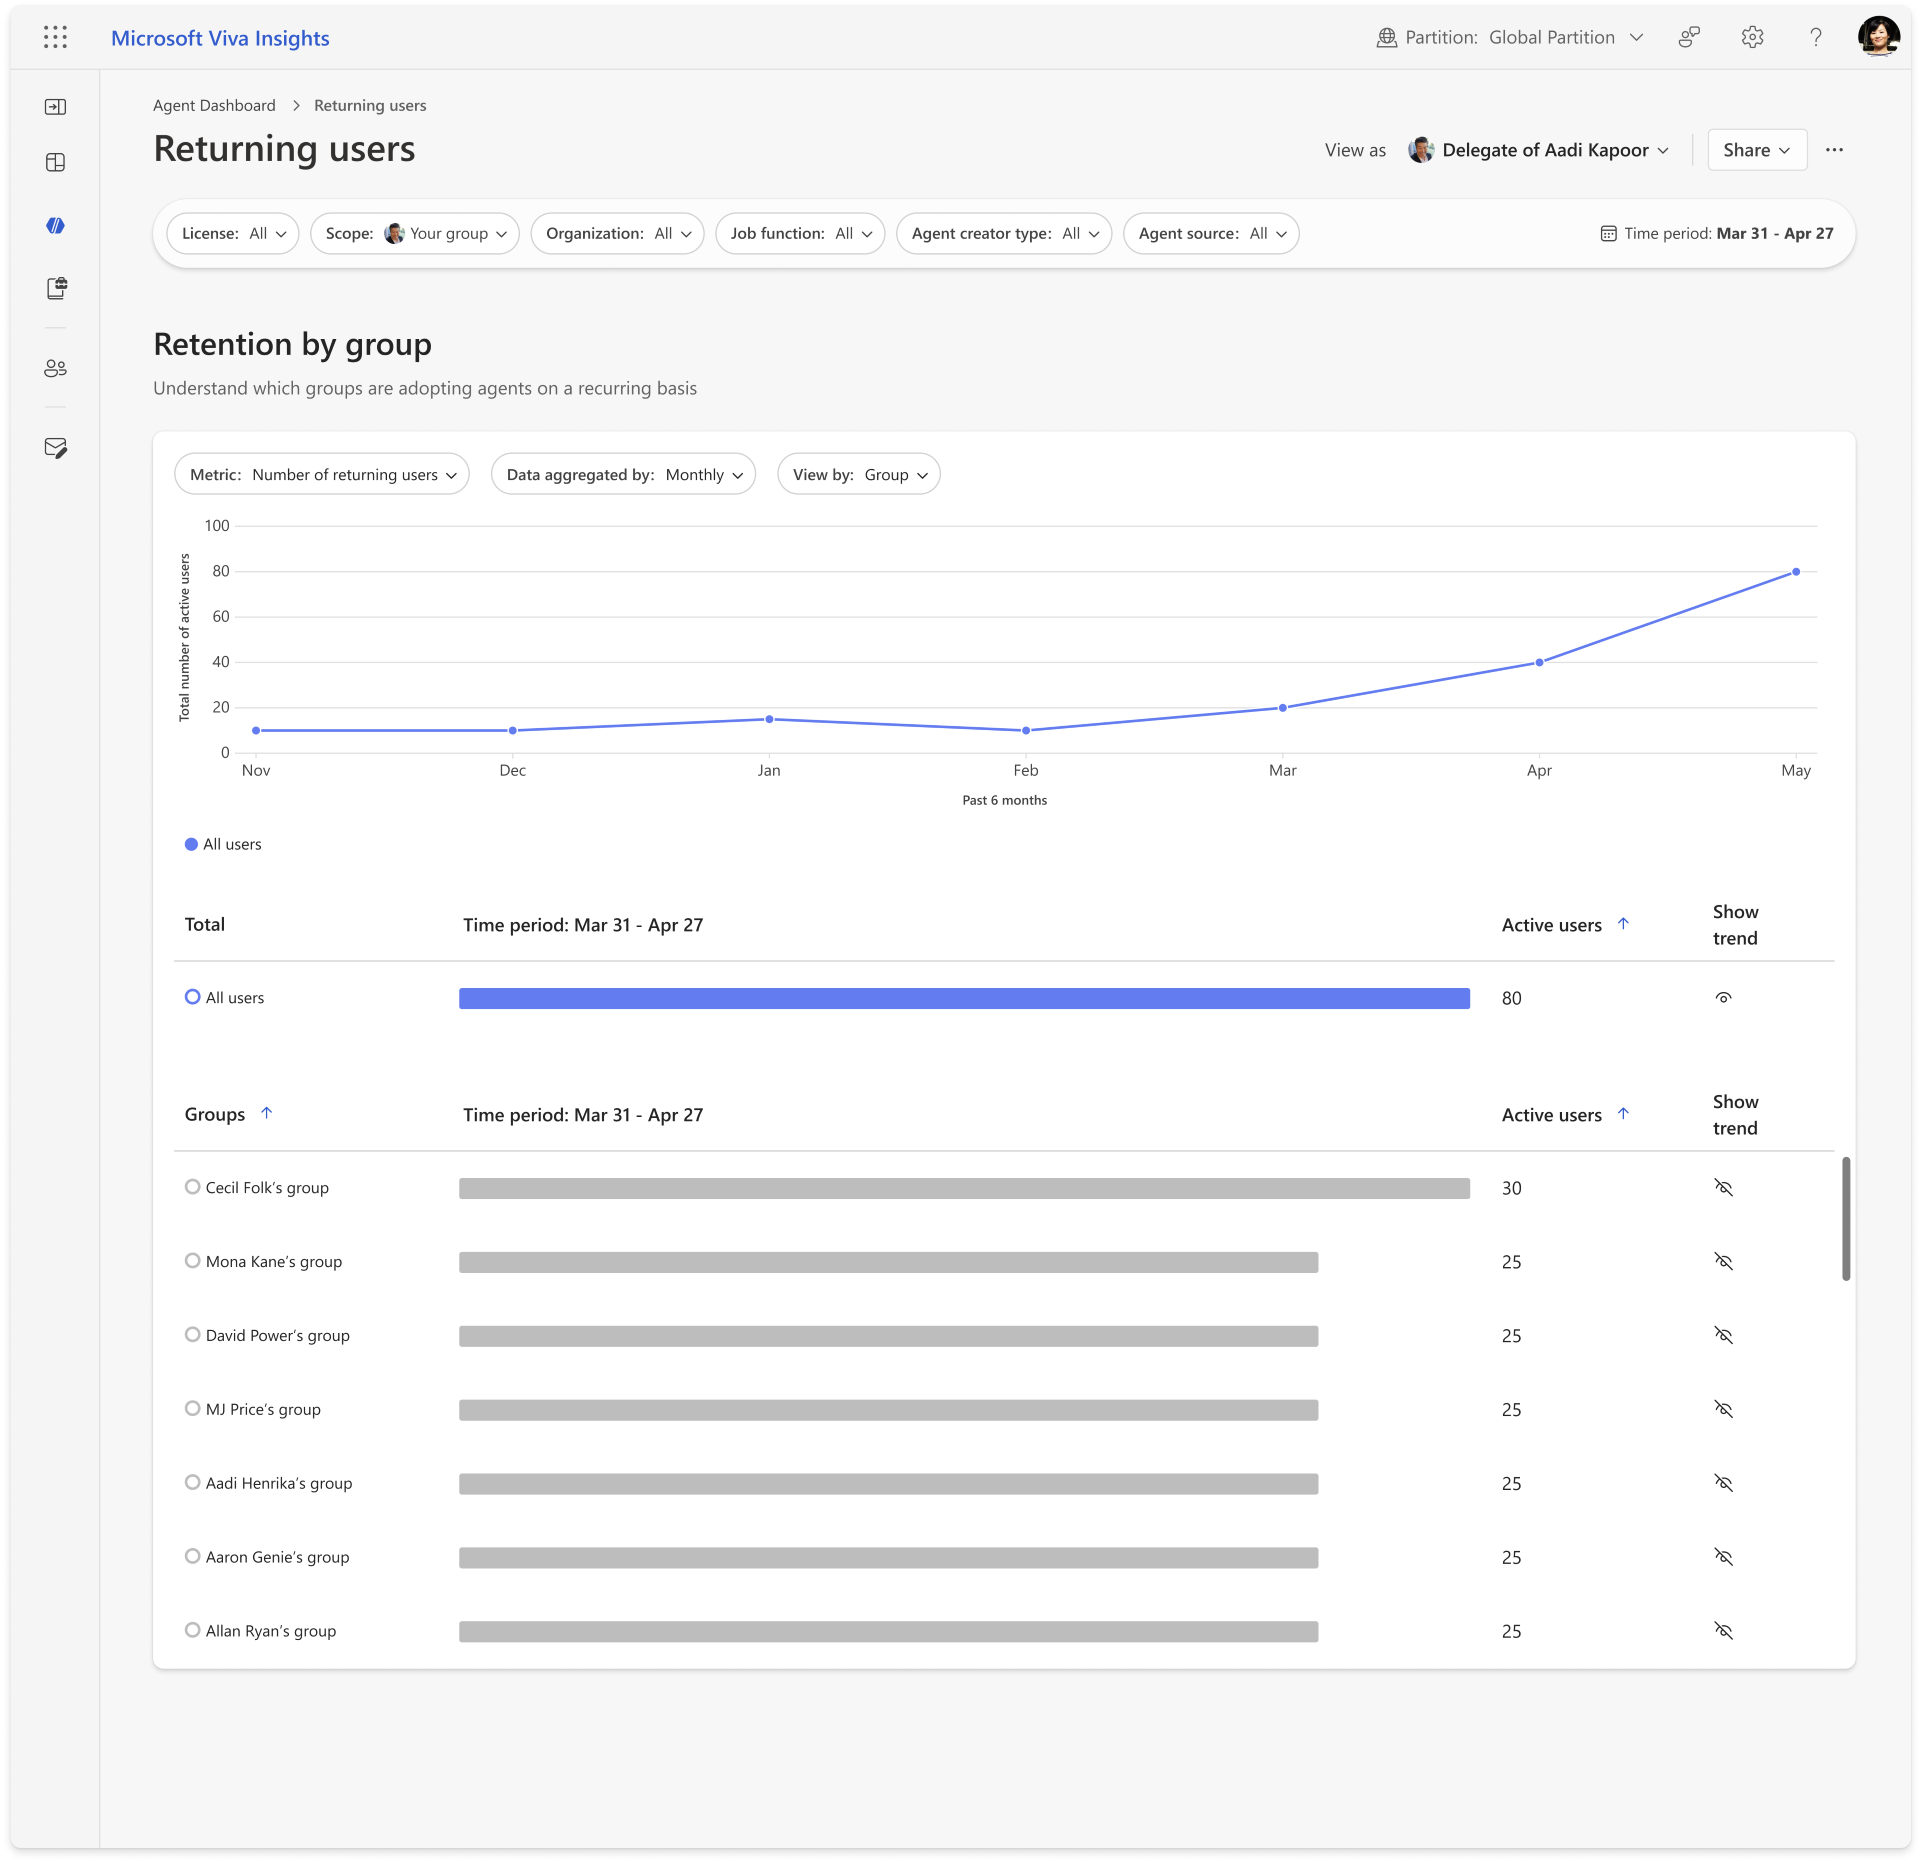
Task: Click the Help question mark icon
Action: pyautogui.click(x=1816, y=37)
